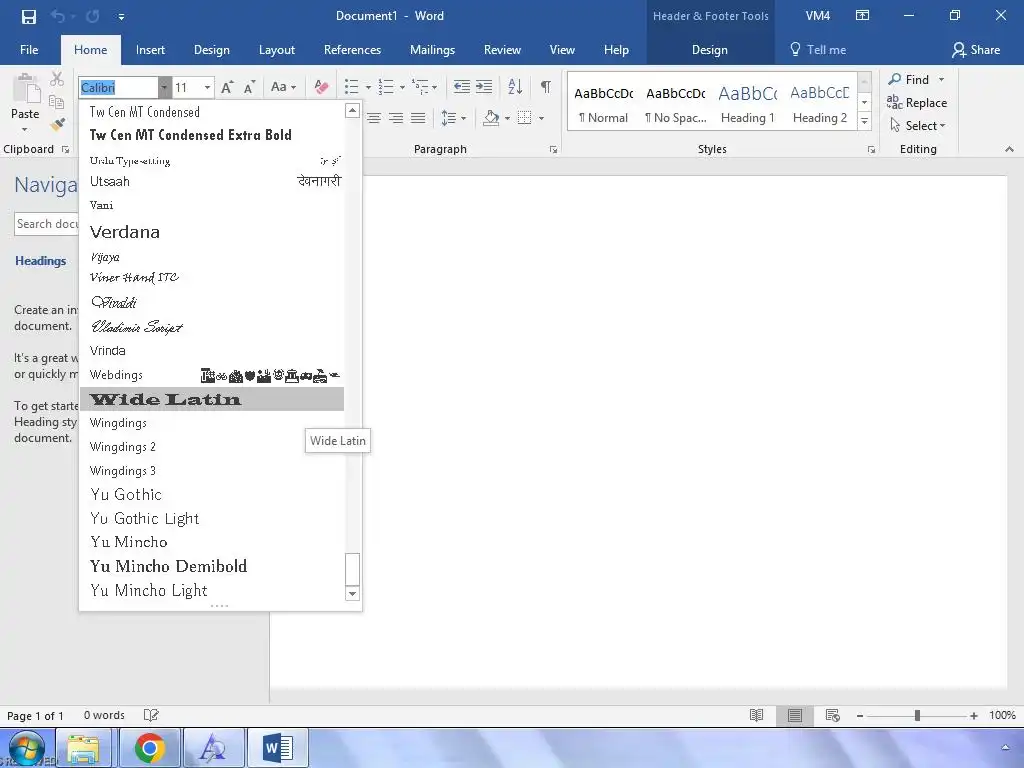This screenshot has height=768, width=1024.
Task: Apply the Normal style
Action: [603, 104]
